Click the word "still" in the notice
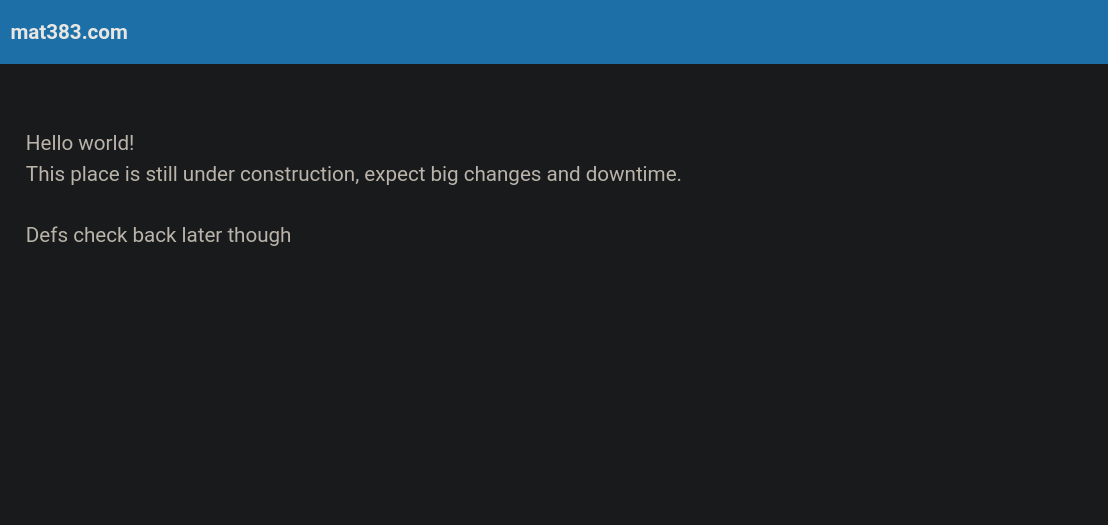 (x=161, y=174)
